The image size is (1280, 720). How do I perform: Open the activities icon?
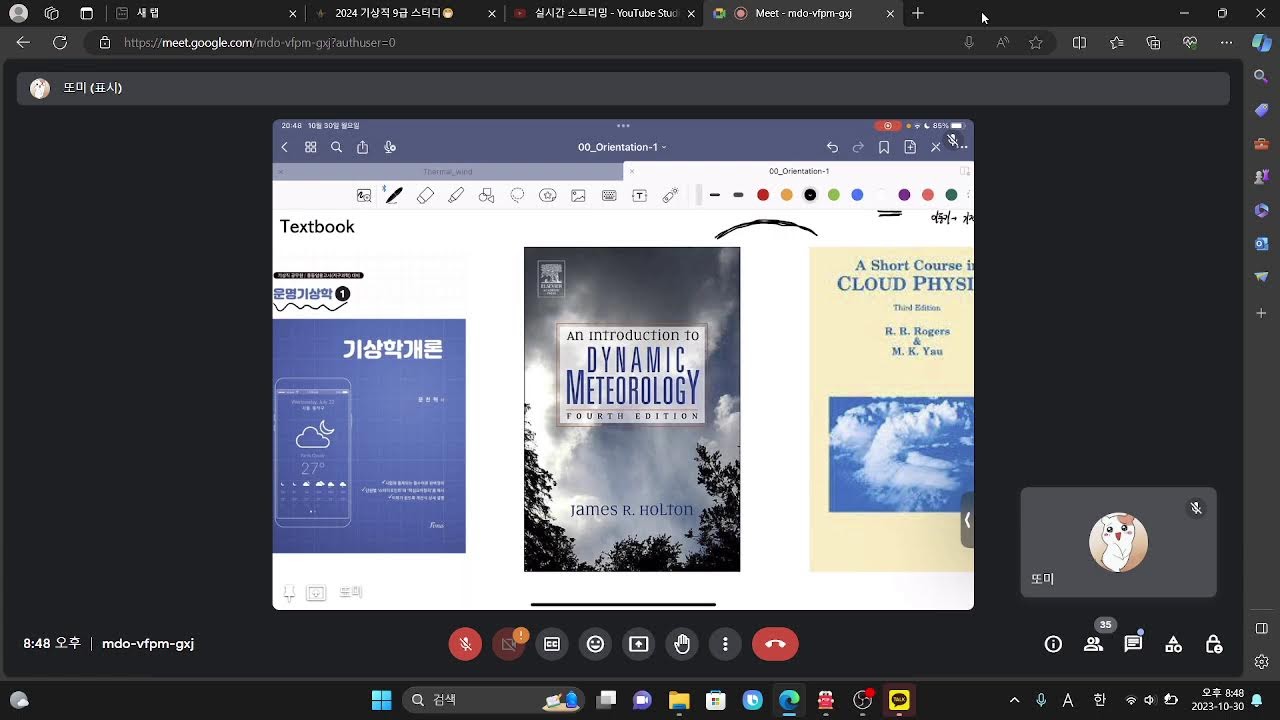(1174, 644)
